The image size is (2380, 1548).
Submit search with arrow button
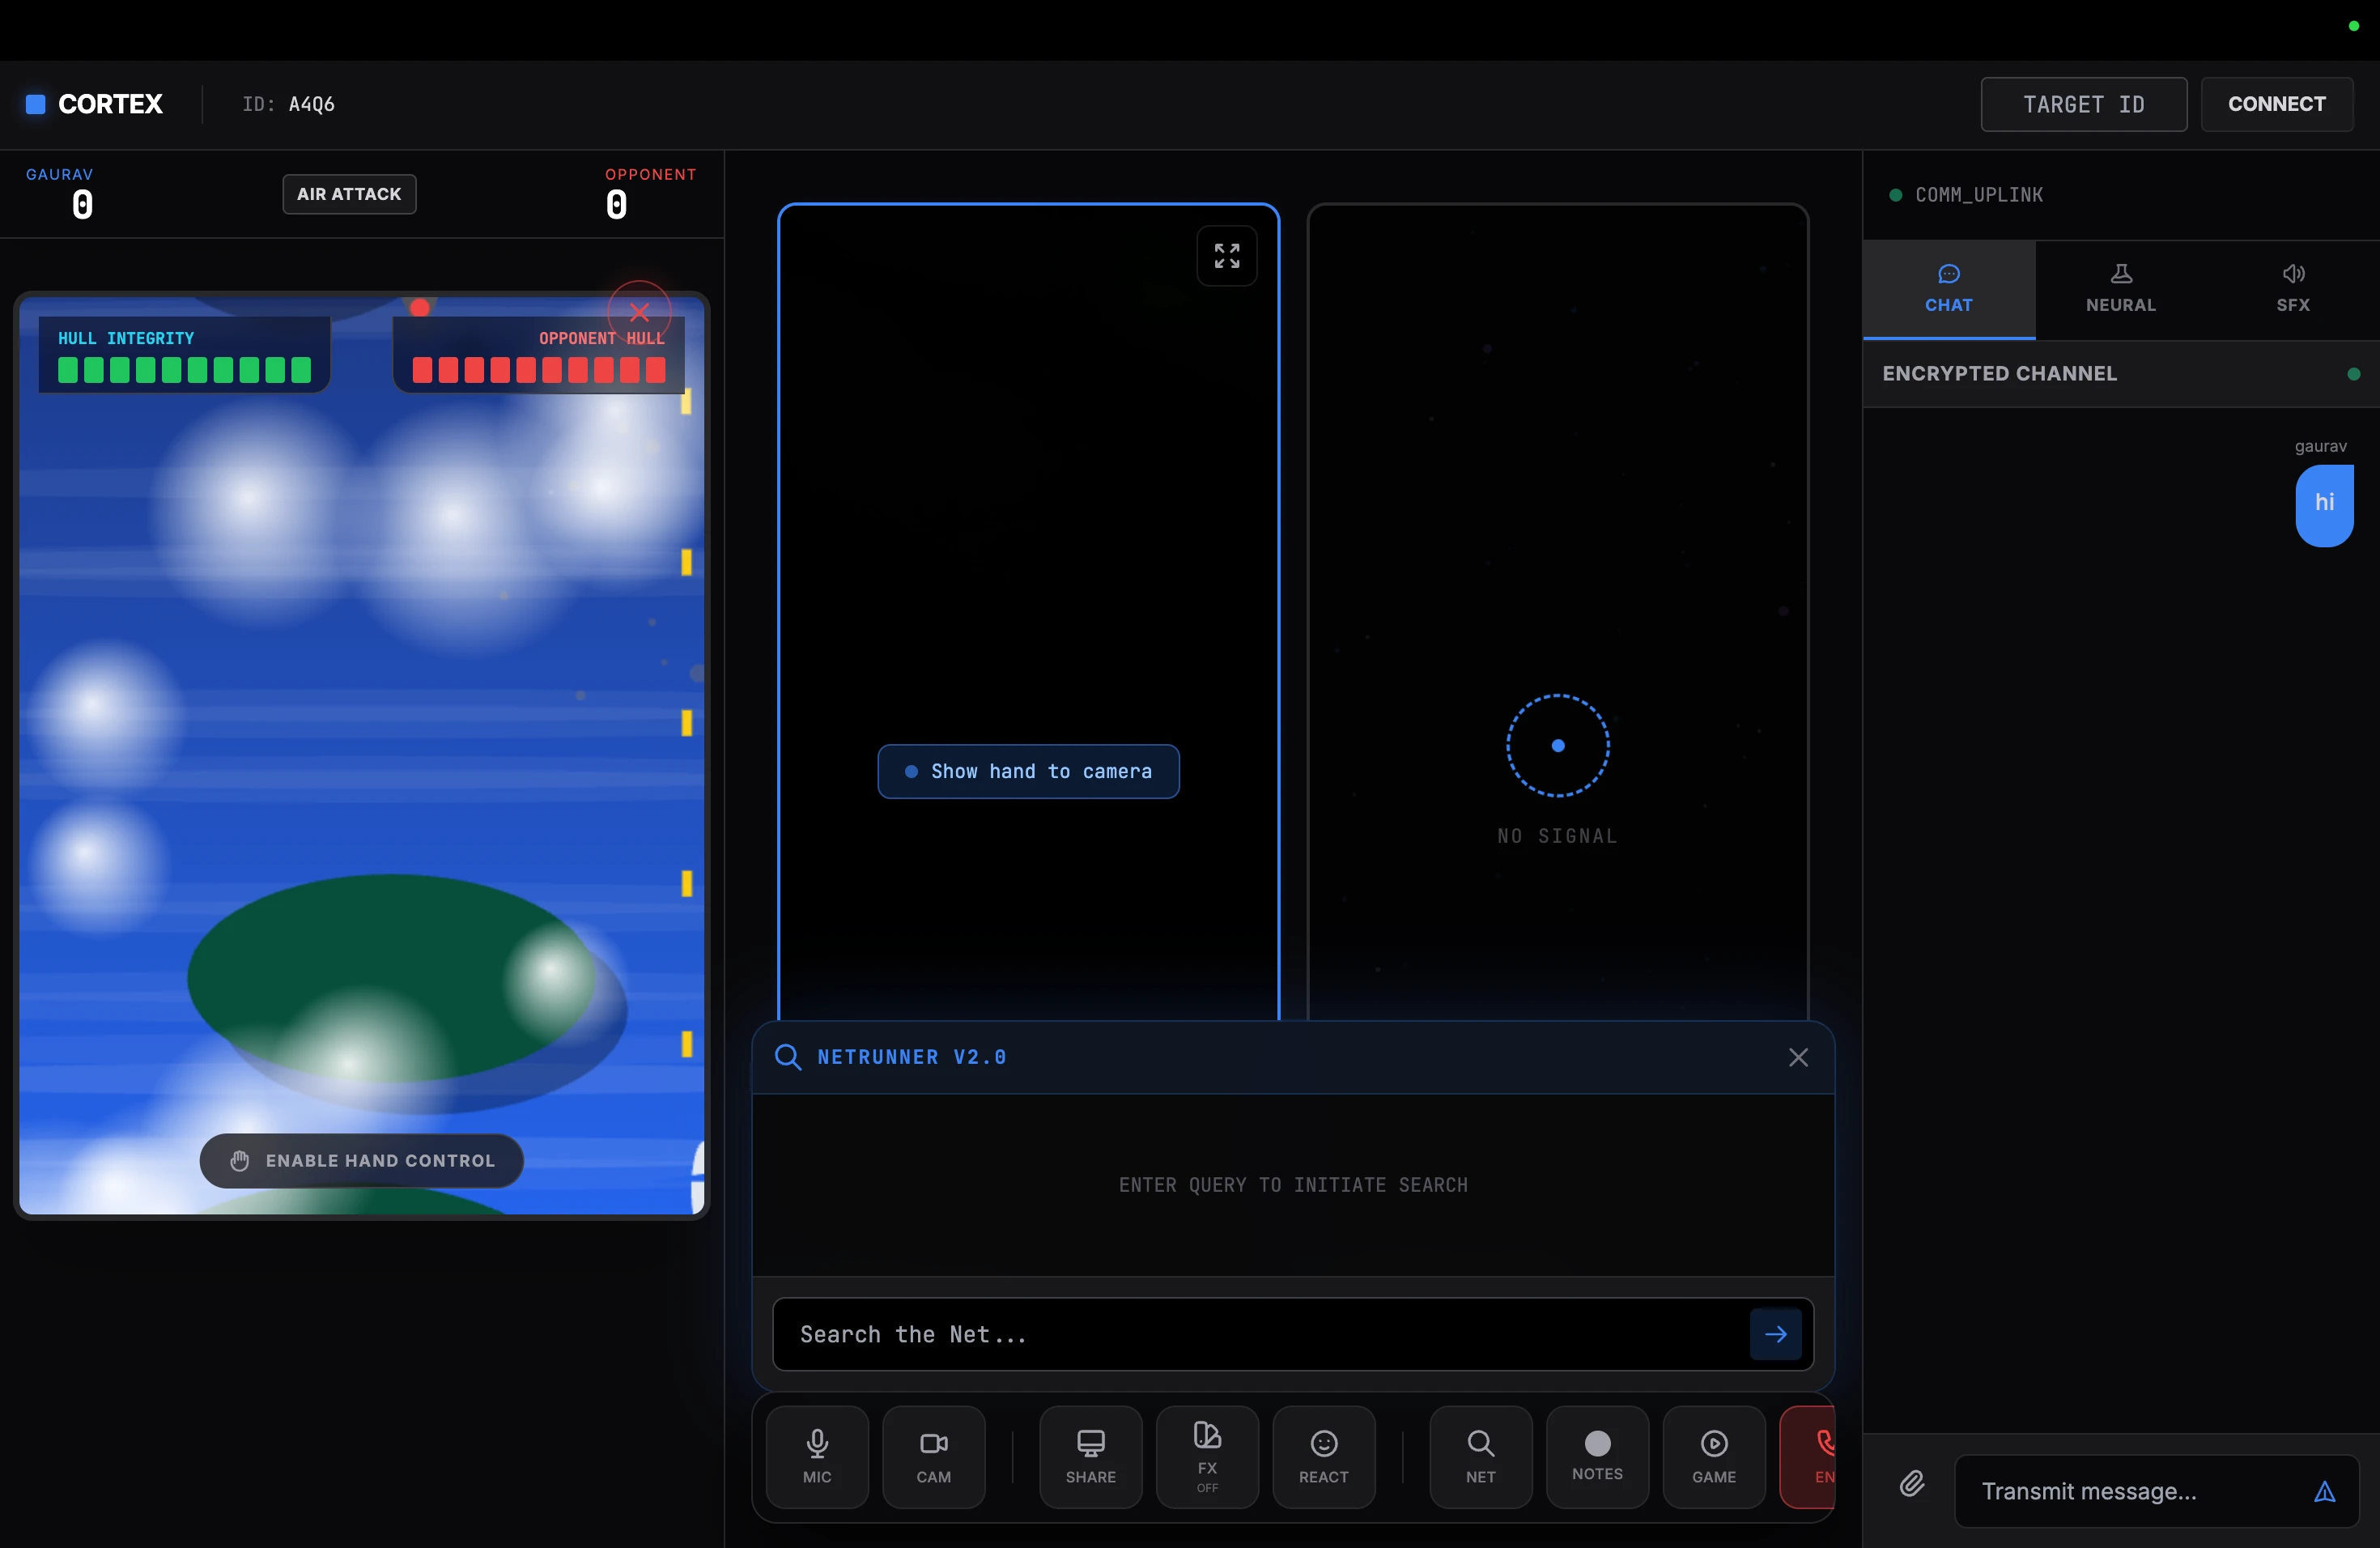[x=1775, y=1334]
